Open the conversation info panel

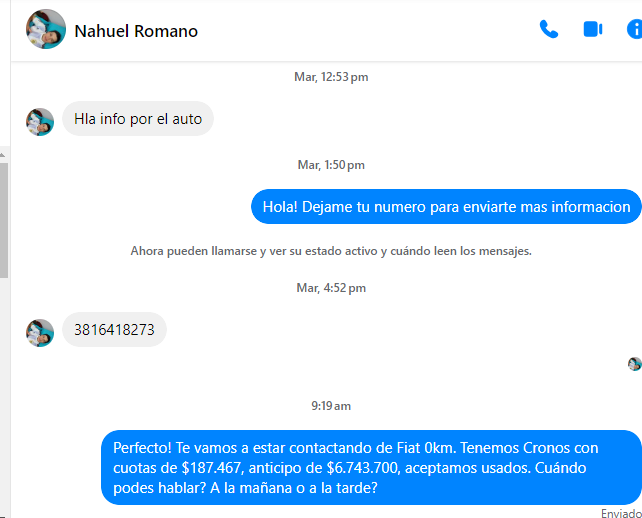click(x=635, y=29)
